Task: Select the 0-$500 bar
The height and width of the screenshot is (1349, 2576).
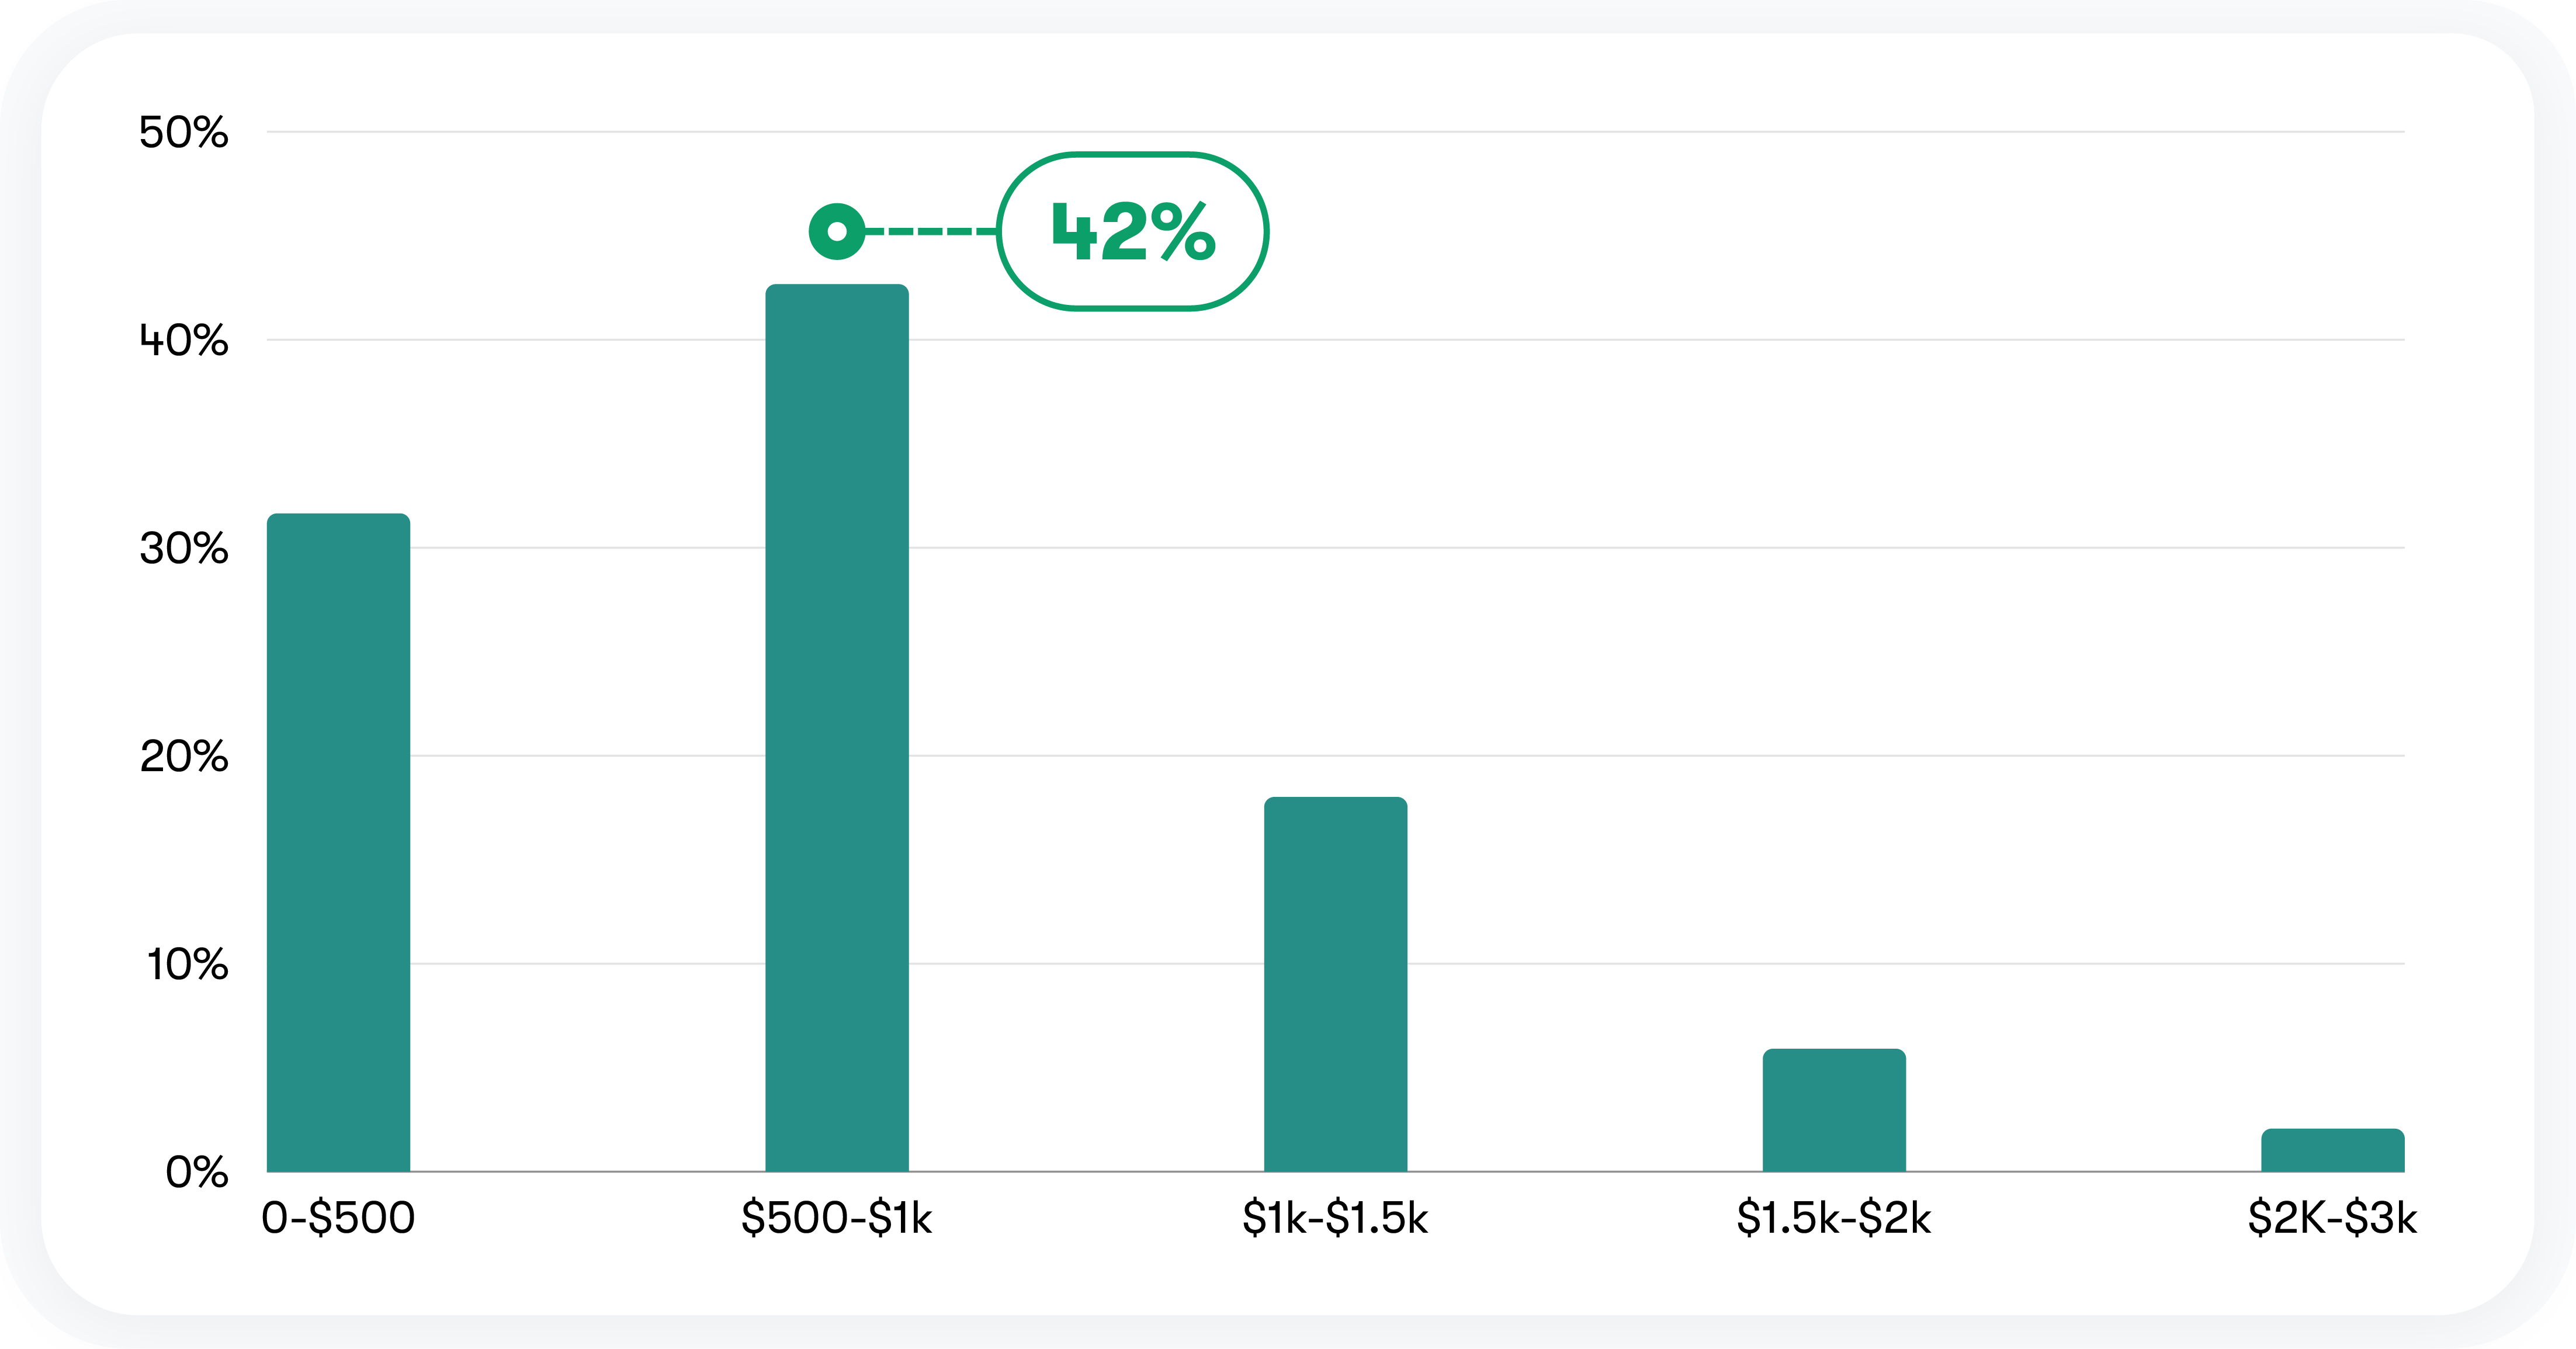Action: [x=338, y=842]
